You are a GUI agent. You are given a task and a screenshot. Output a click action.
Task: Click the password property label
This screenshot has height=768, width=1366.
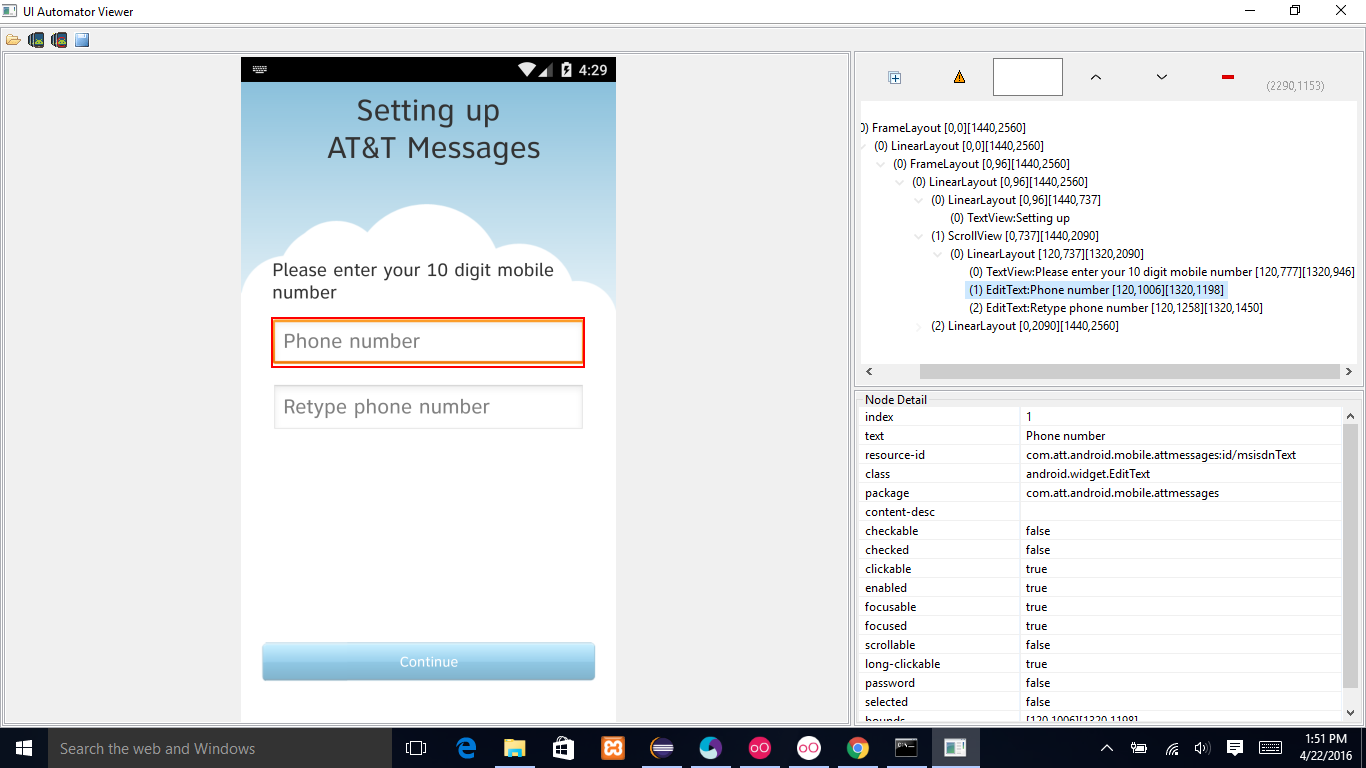coord(889,683)
